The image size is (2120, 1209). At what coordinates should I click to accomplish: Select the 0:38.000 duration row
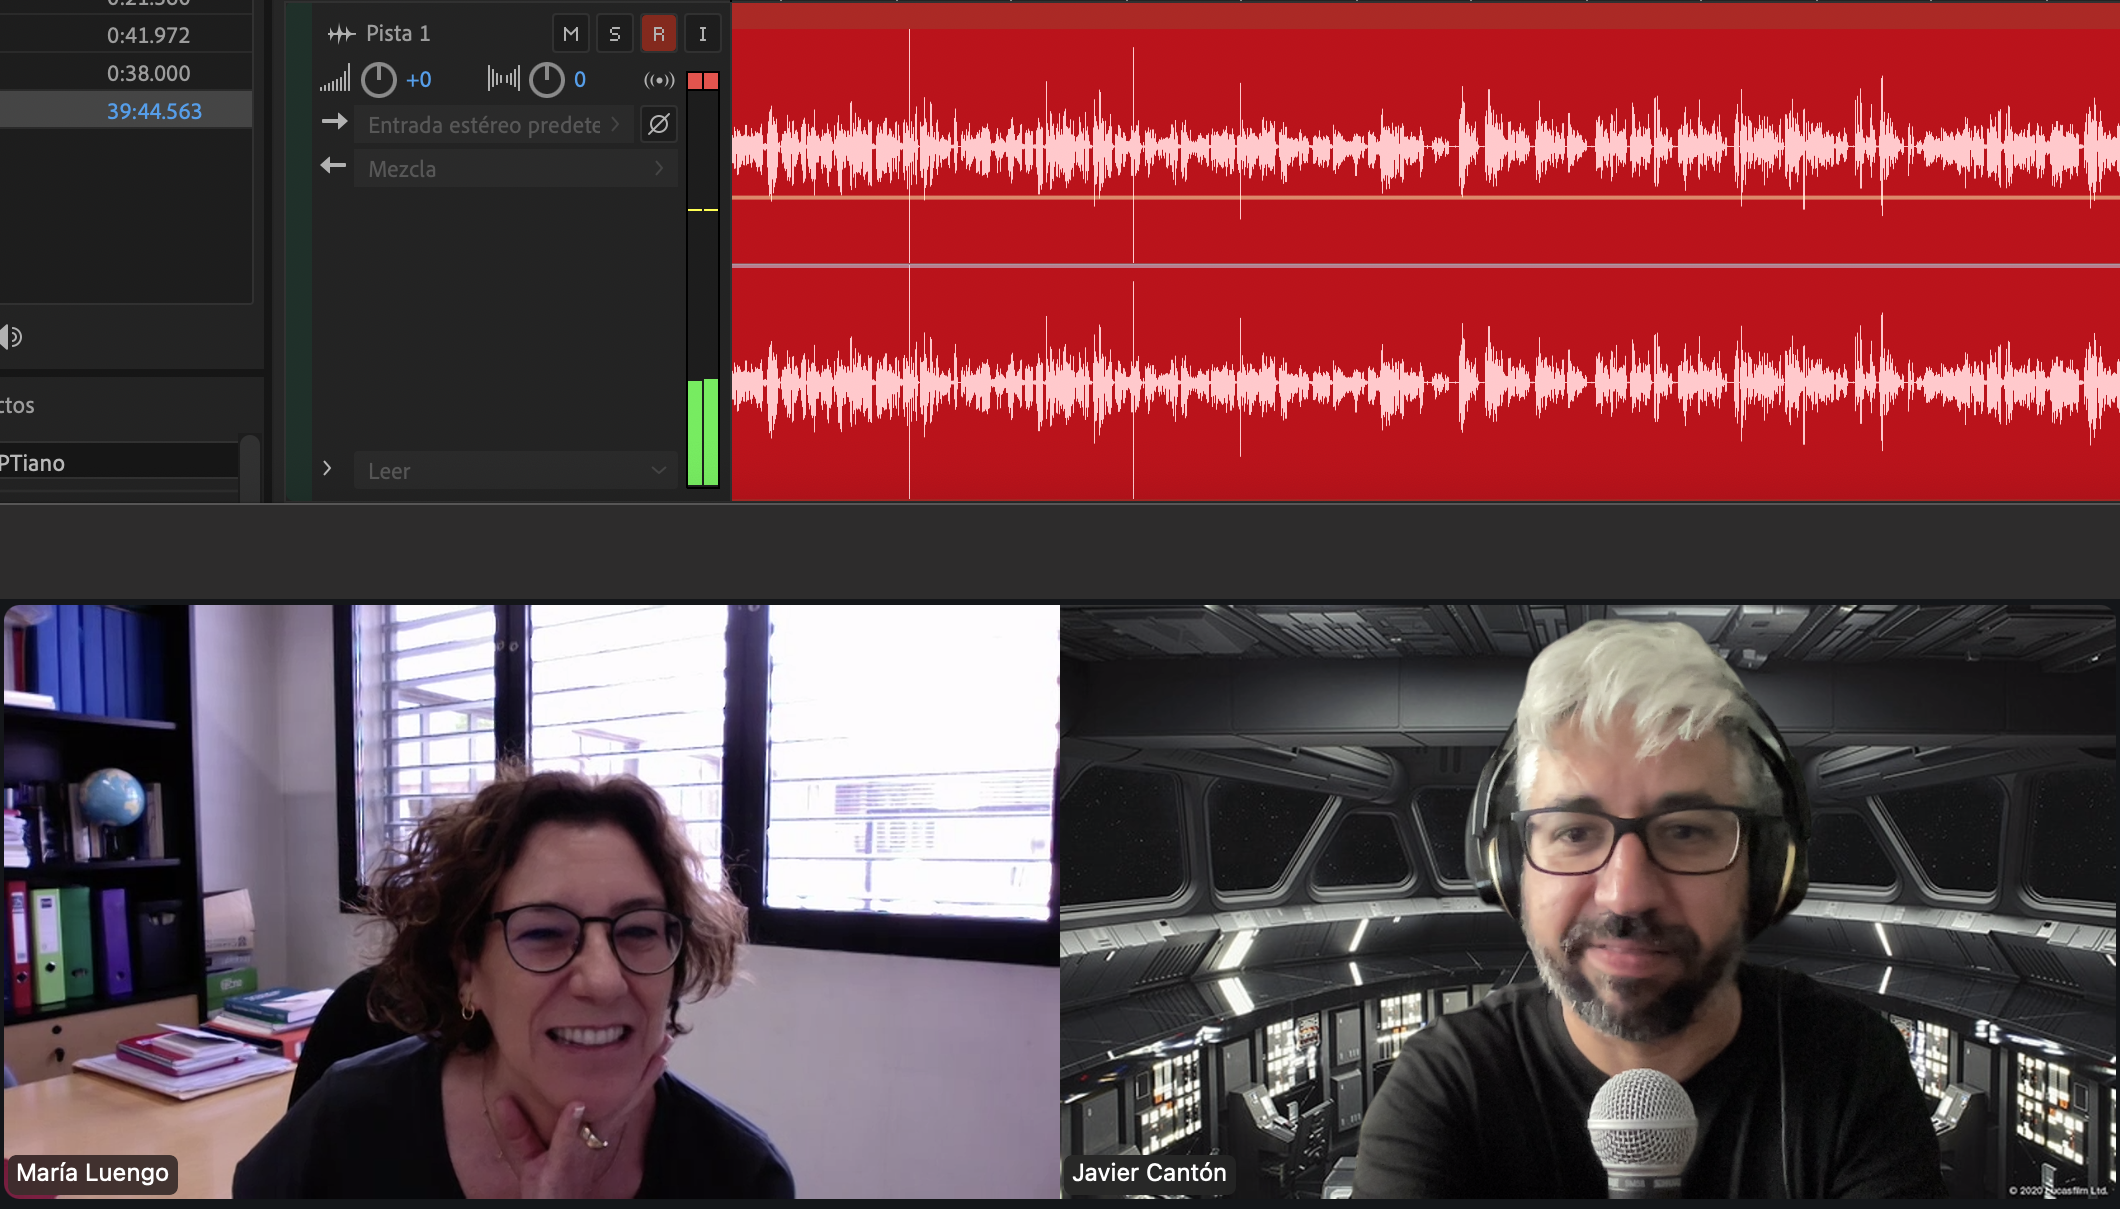coord(148,73)
